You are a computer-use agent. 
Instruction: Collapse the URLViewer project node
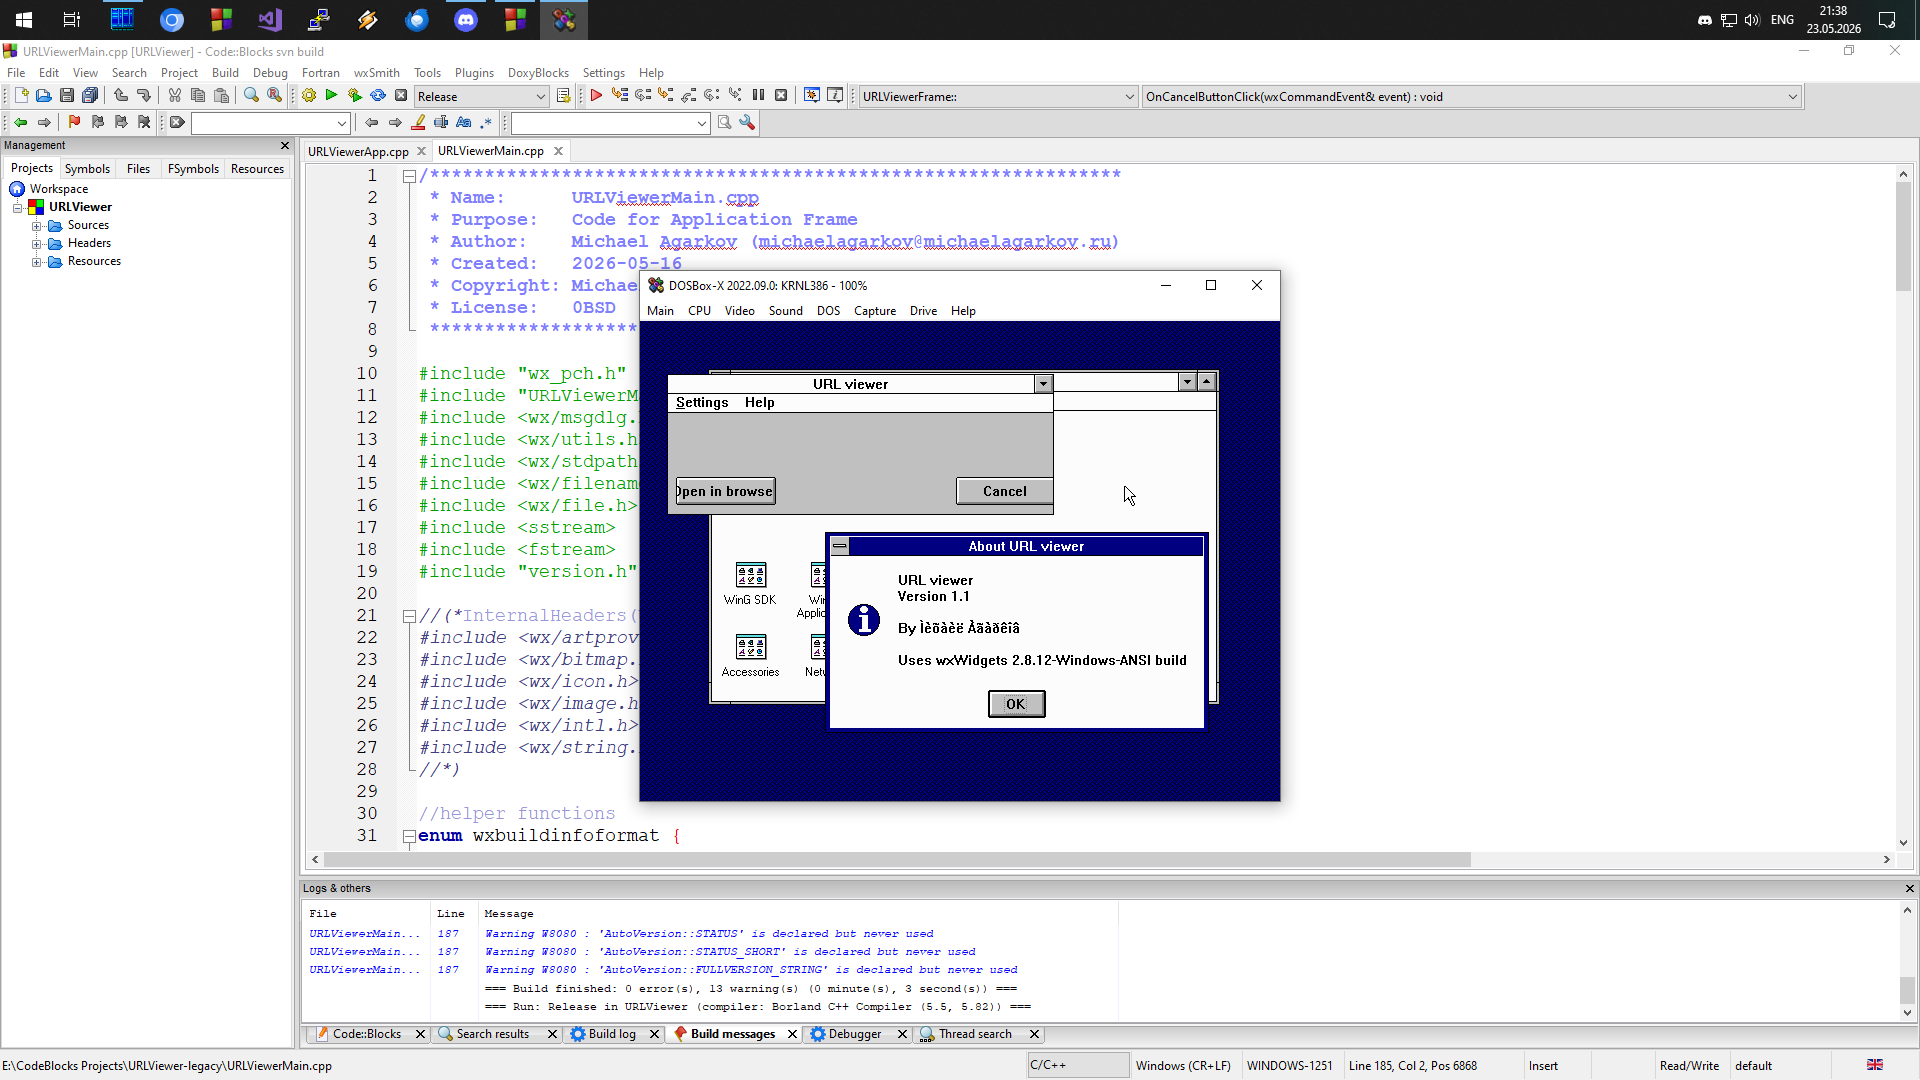point(17,208)
